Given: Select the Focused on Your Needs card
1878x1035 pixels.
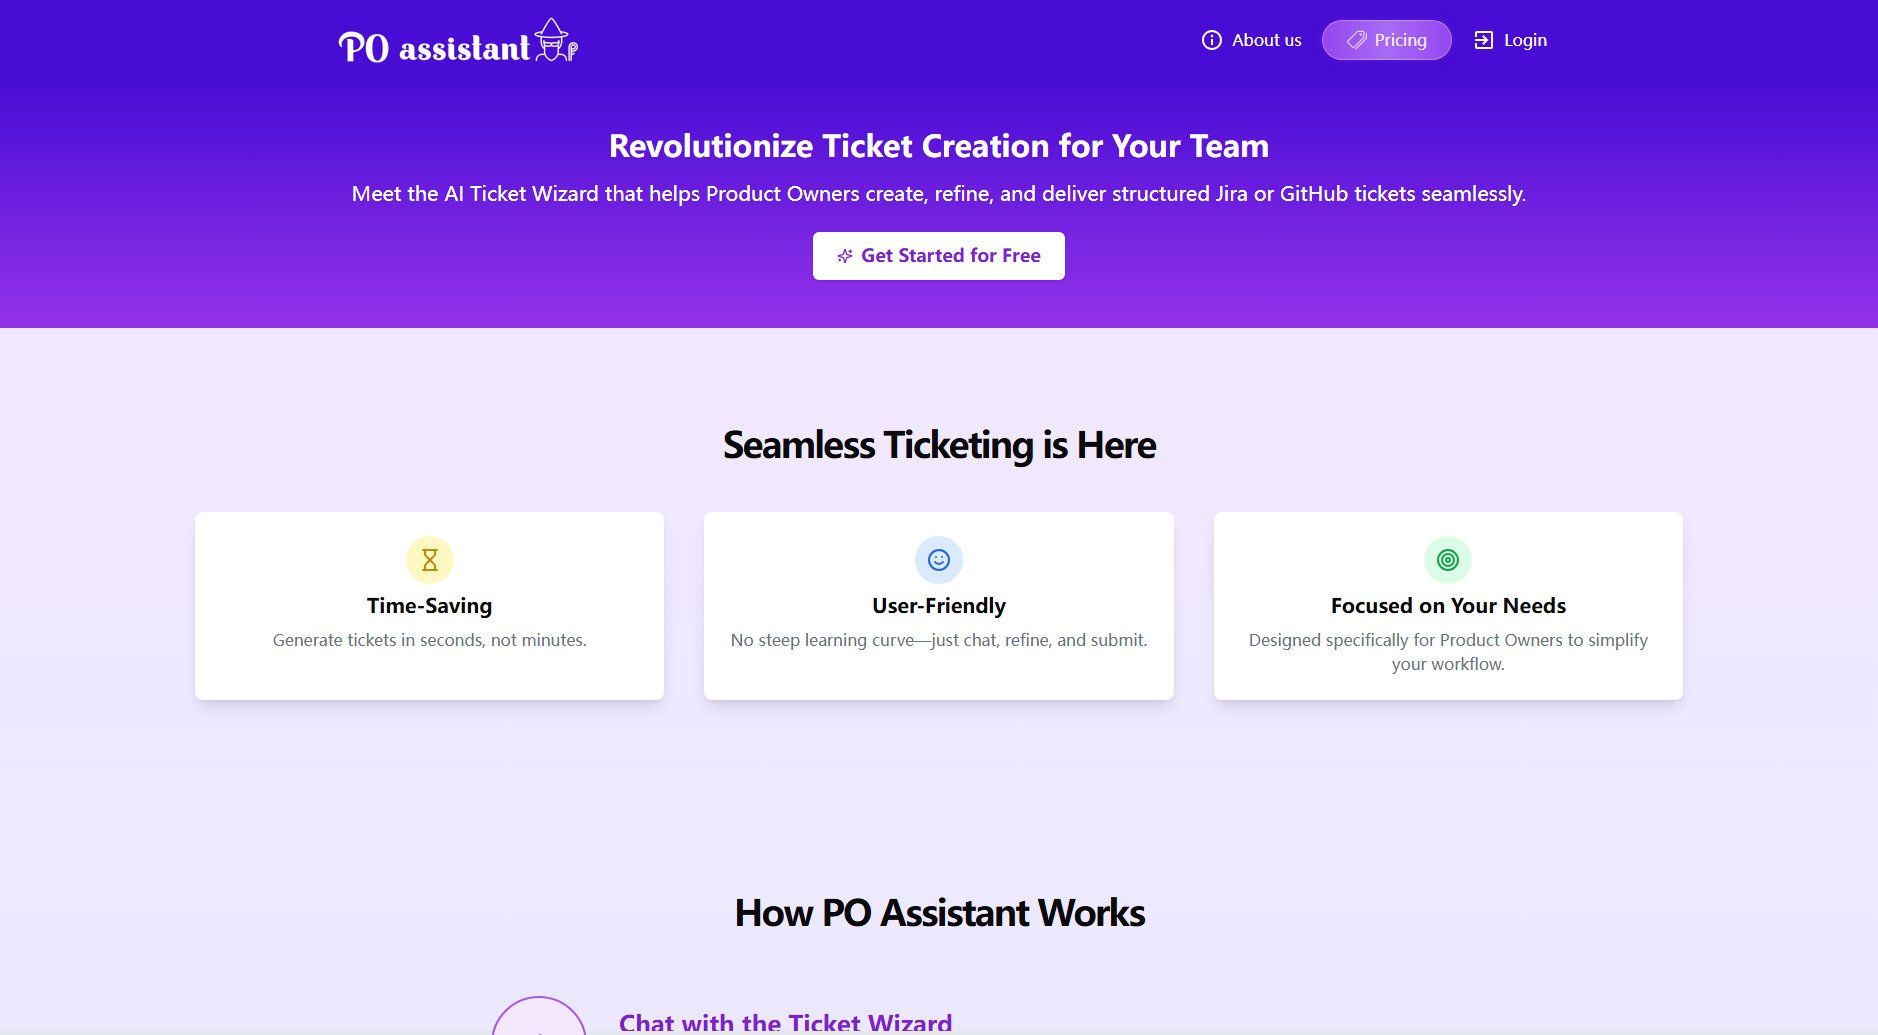Looking at the screenshot, I should click(1447, 605).
